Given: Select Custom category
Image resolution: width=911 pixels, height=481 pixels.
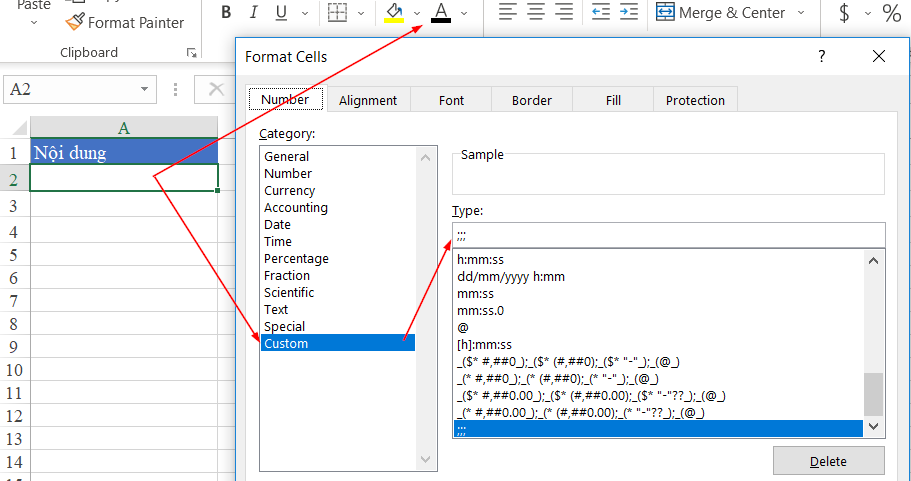Looking at the screenshot, I should (338, 343).
